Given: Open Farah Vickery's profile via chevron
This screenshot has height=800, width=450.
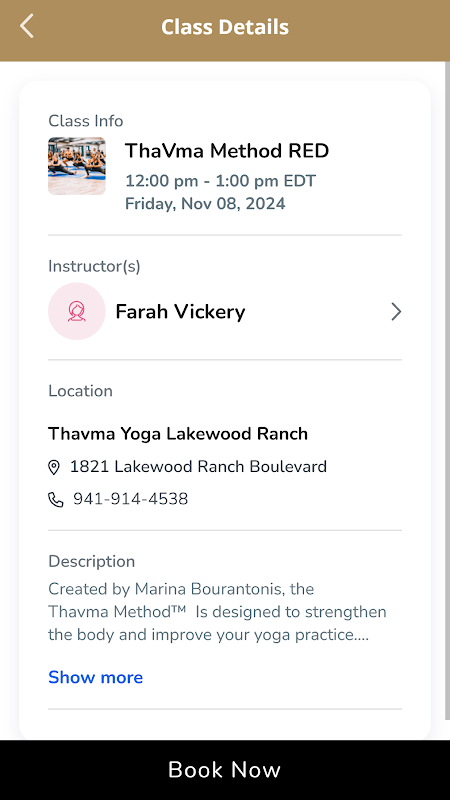Looking at the screenshot, I should coord(396,312).
